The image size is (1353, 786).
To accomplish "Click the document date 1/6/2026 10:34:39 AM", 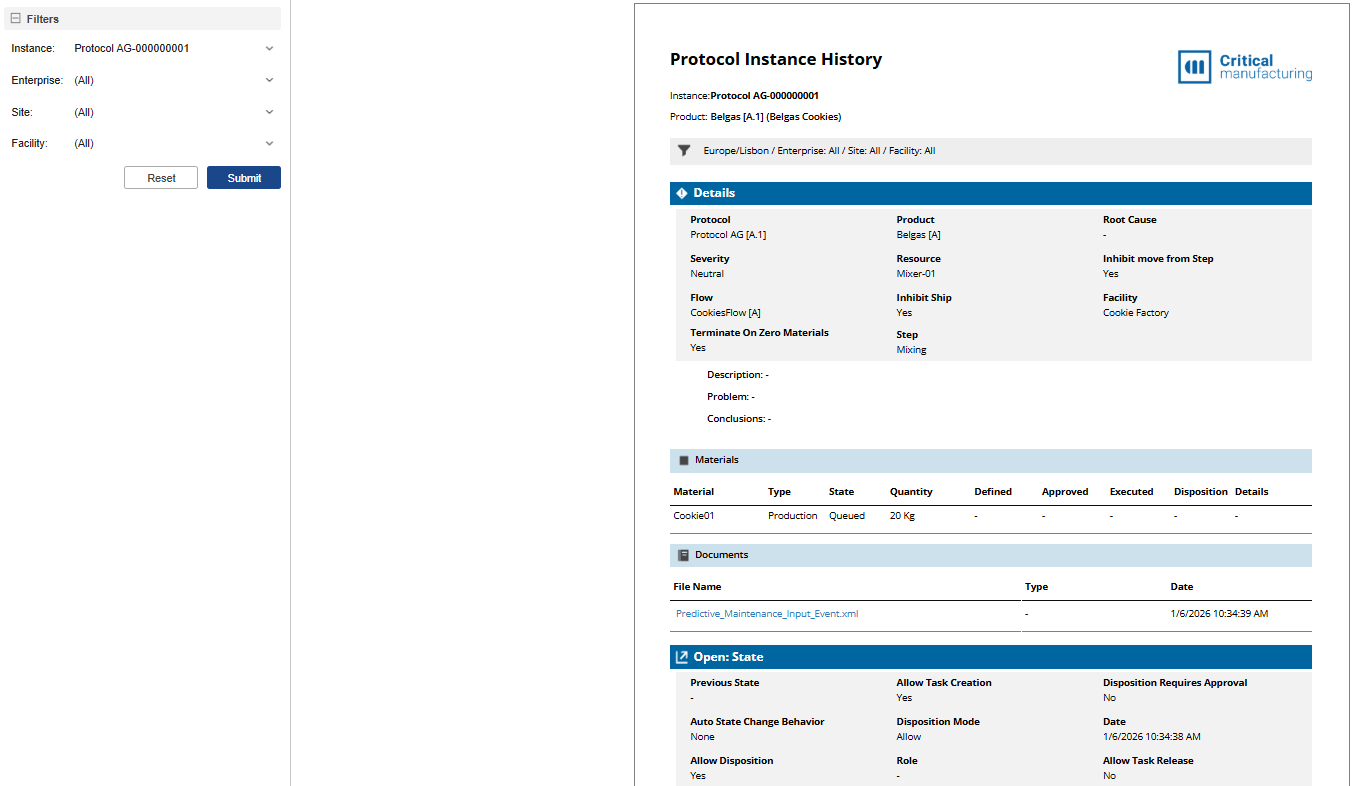I will click(x=1219, y=614).
